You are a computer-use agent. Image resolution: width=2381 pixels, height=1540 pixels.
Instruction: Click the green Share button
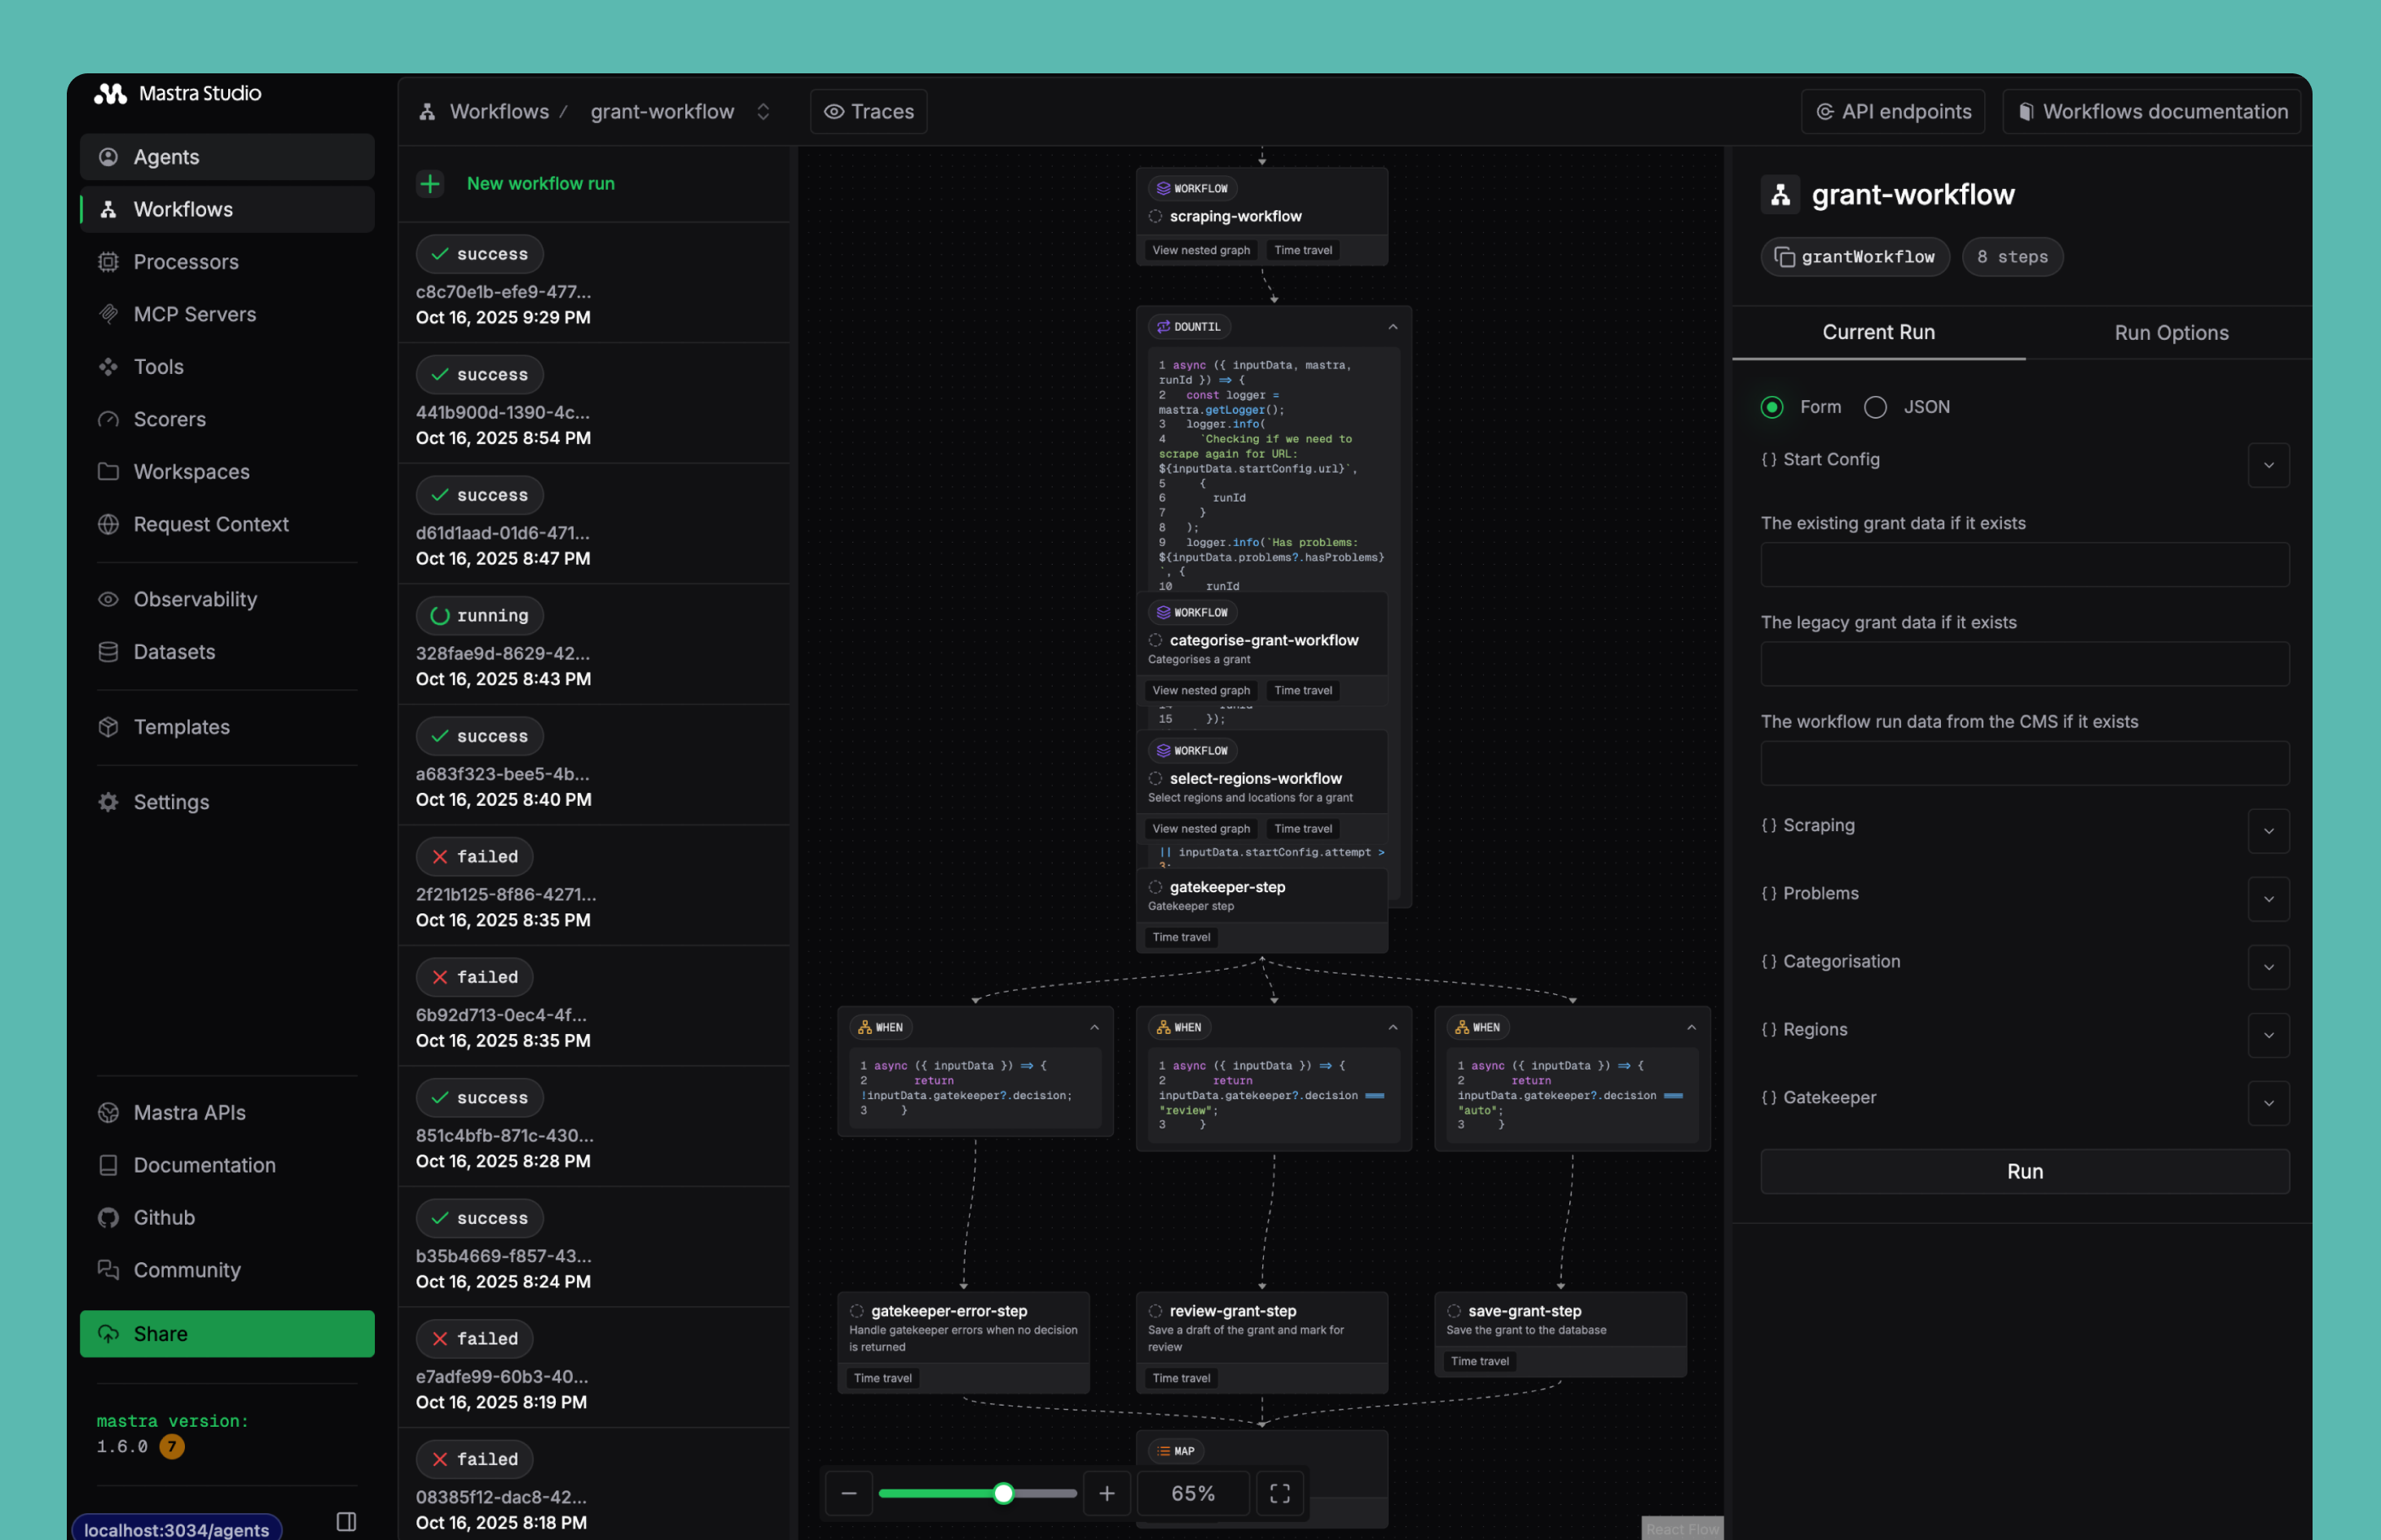click(x=227, y=1334)
